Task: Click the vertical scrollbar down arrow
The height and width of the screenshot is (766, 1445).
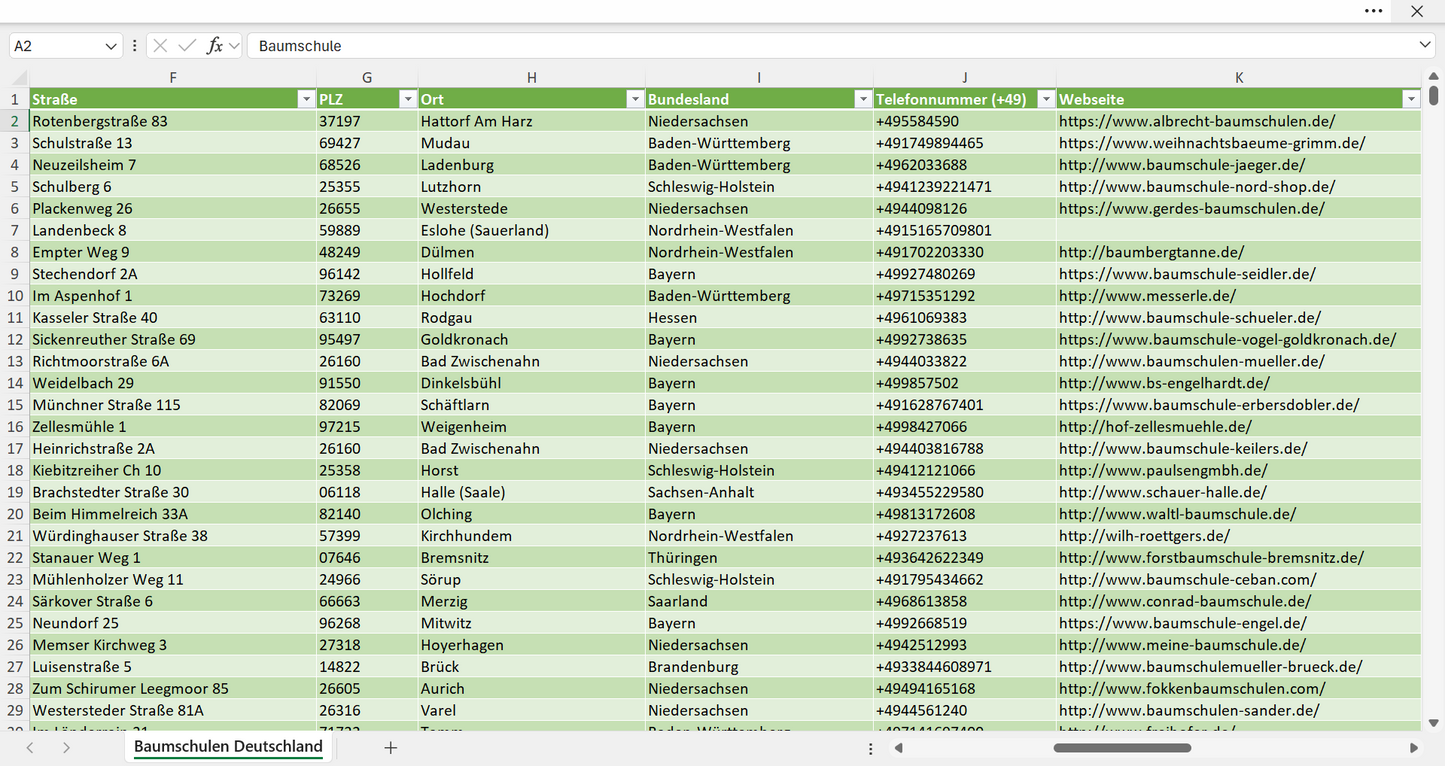Action: pos(1434,723)
